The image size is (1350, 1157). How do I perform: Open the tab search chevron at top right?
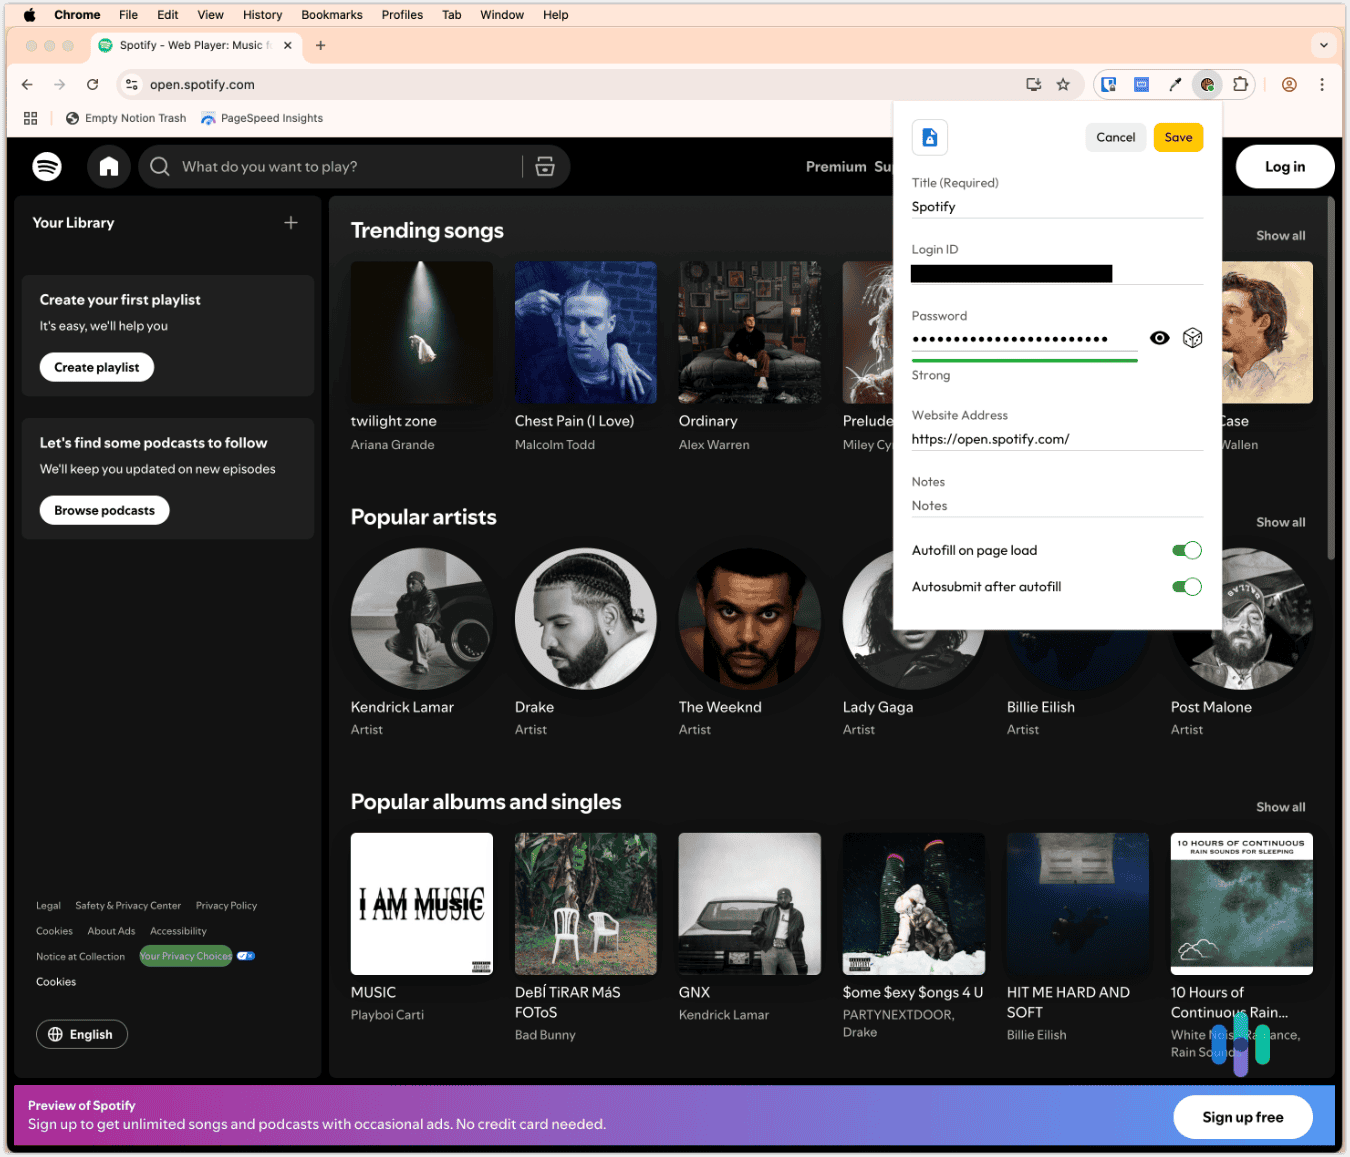1324,45
